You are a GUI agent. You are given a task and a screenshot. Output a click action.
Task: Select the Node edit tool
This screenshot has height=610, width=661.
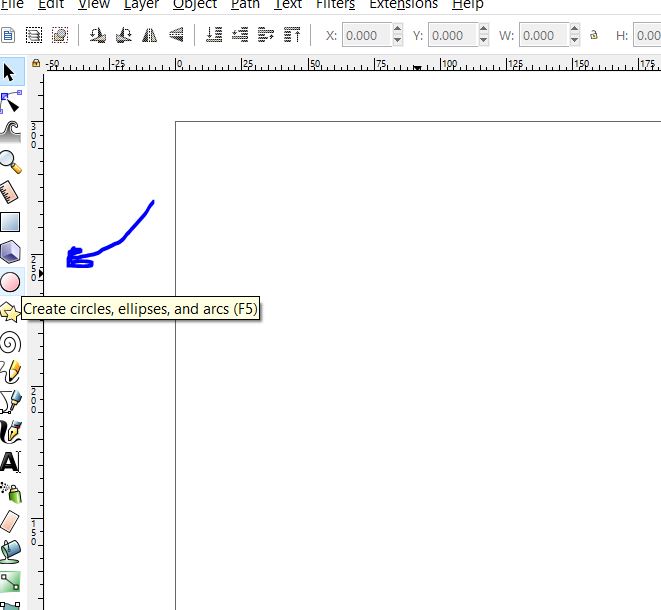pos(10,102)
